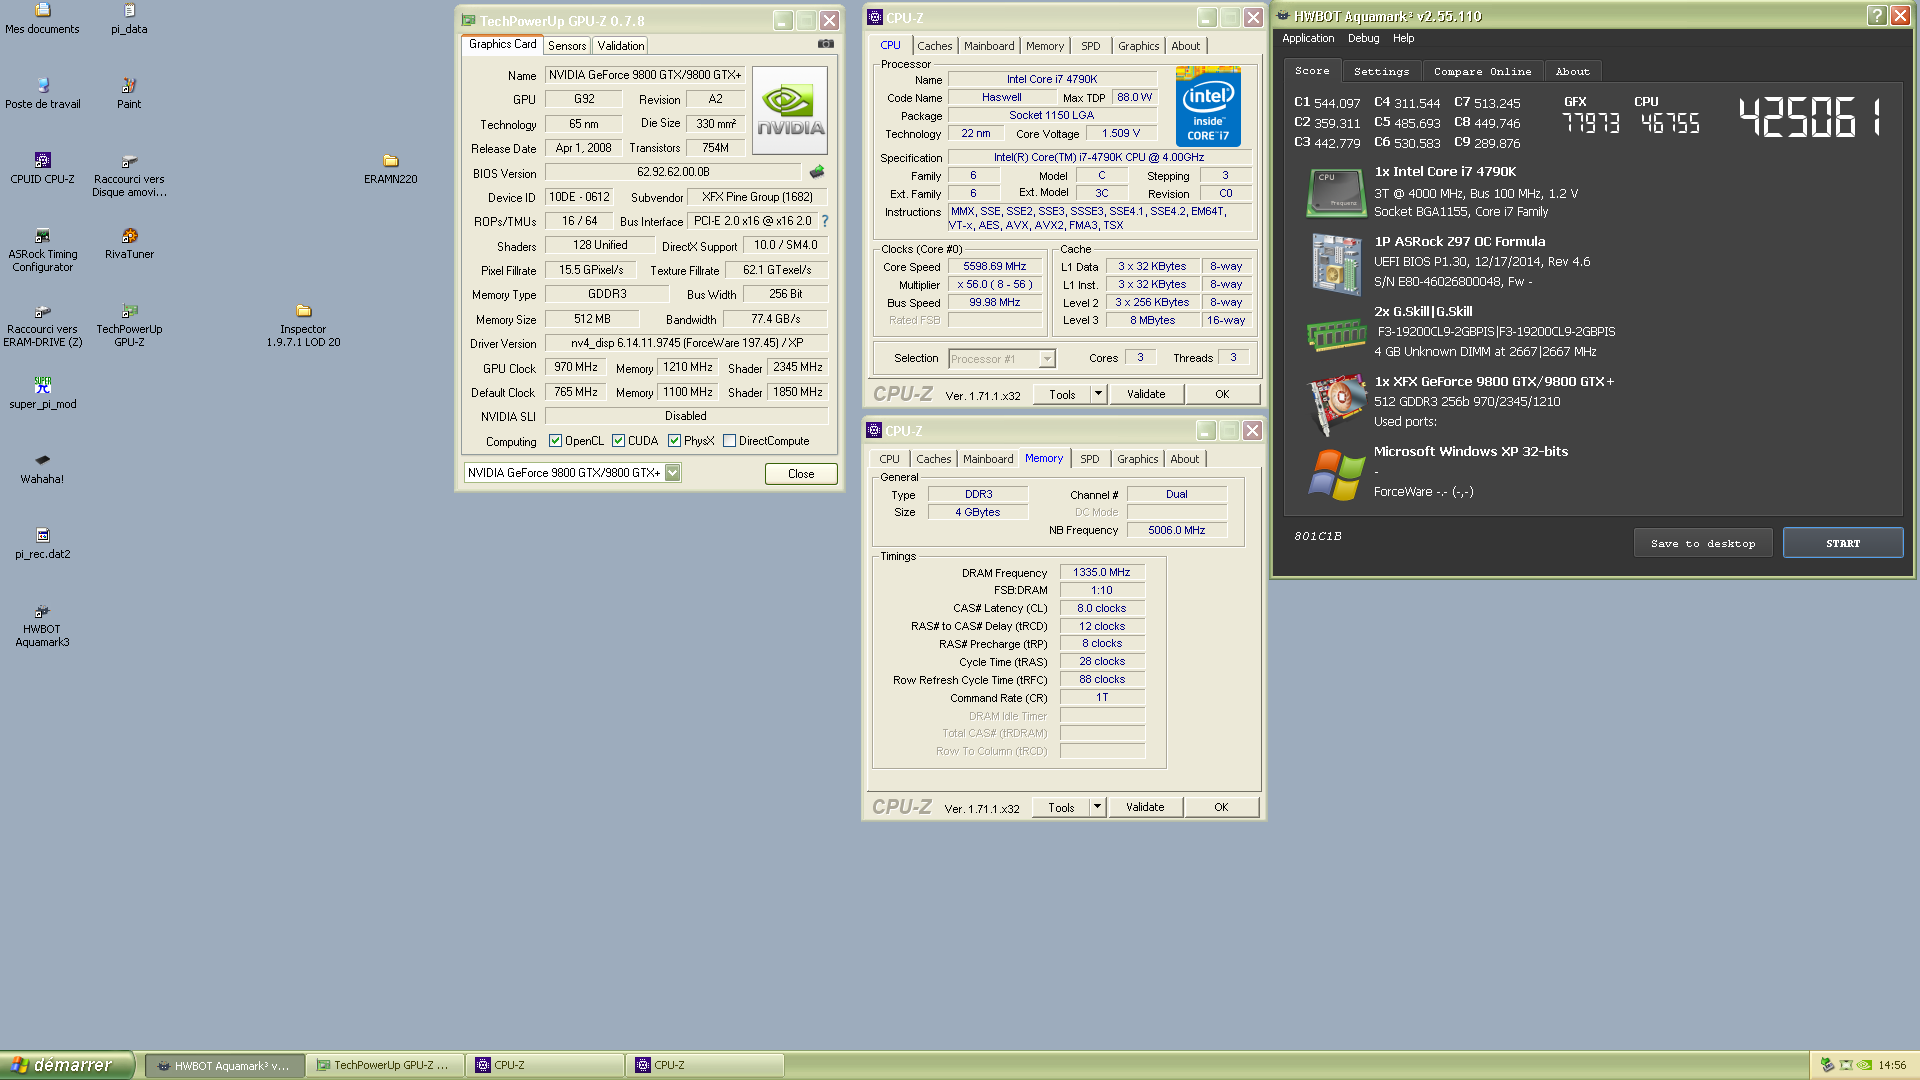
Task: Open the pi_data desktop icon
Action: (129, 19)
